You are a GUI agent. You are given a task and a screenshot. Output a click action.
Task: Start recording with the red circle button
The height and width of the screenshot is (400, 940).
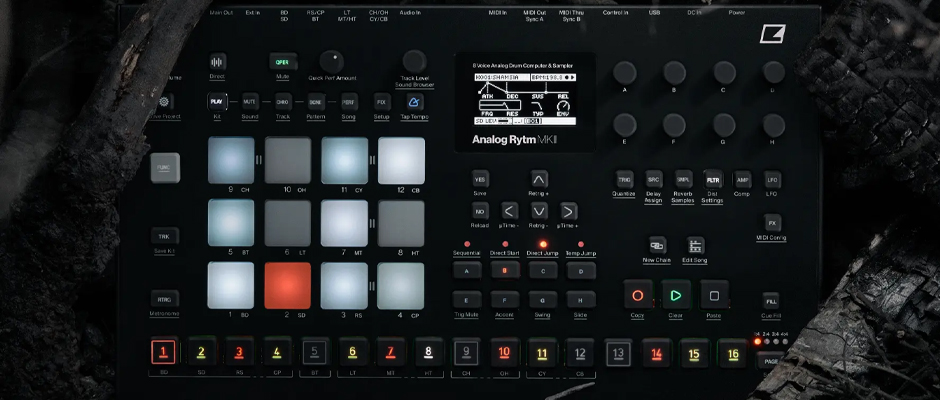[x=637, y=295]
